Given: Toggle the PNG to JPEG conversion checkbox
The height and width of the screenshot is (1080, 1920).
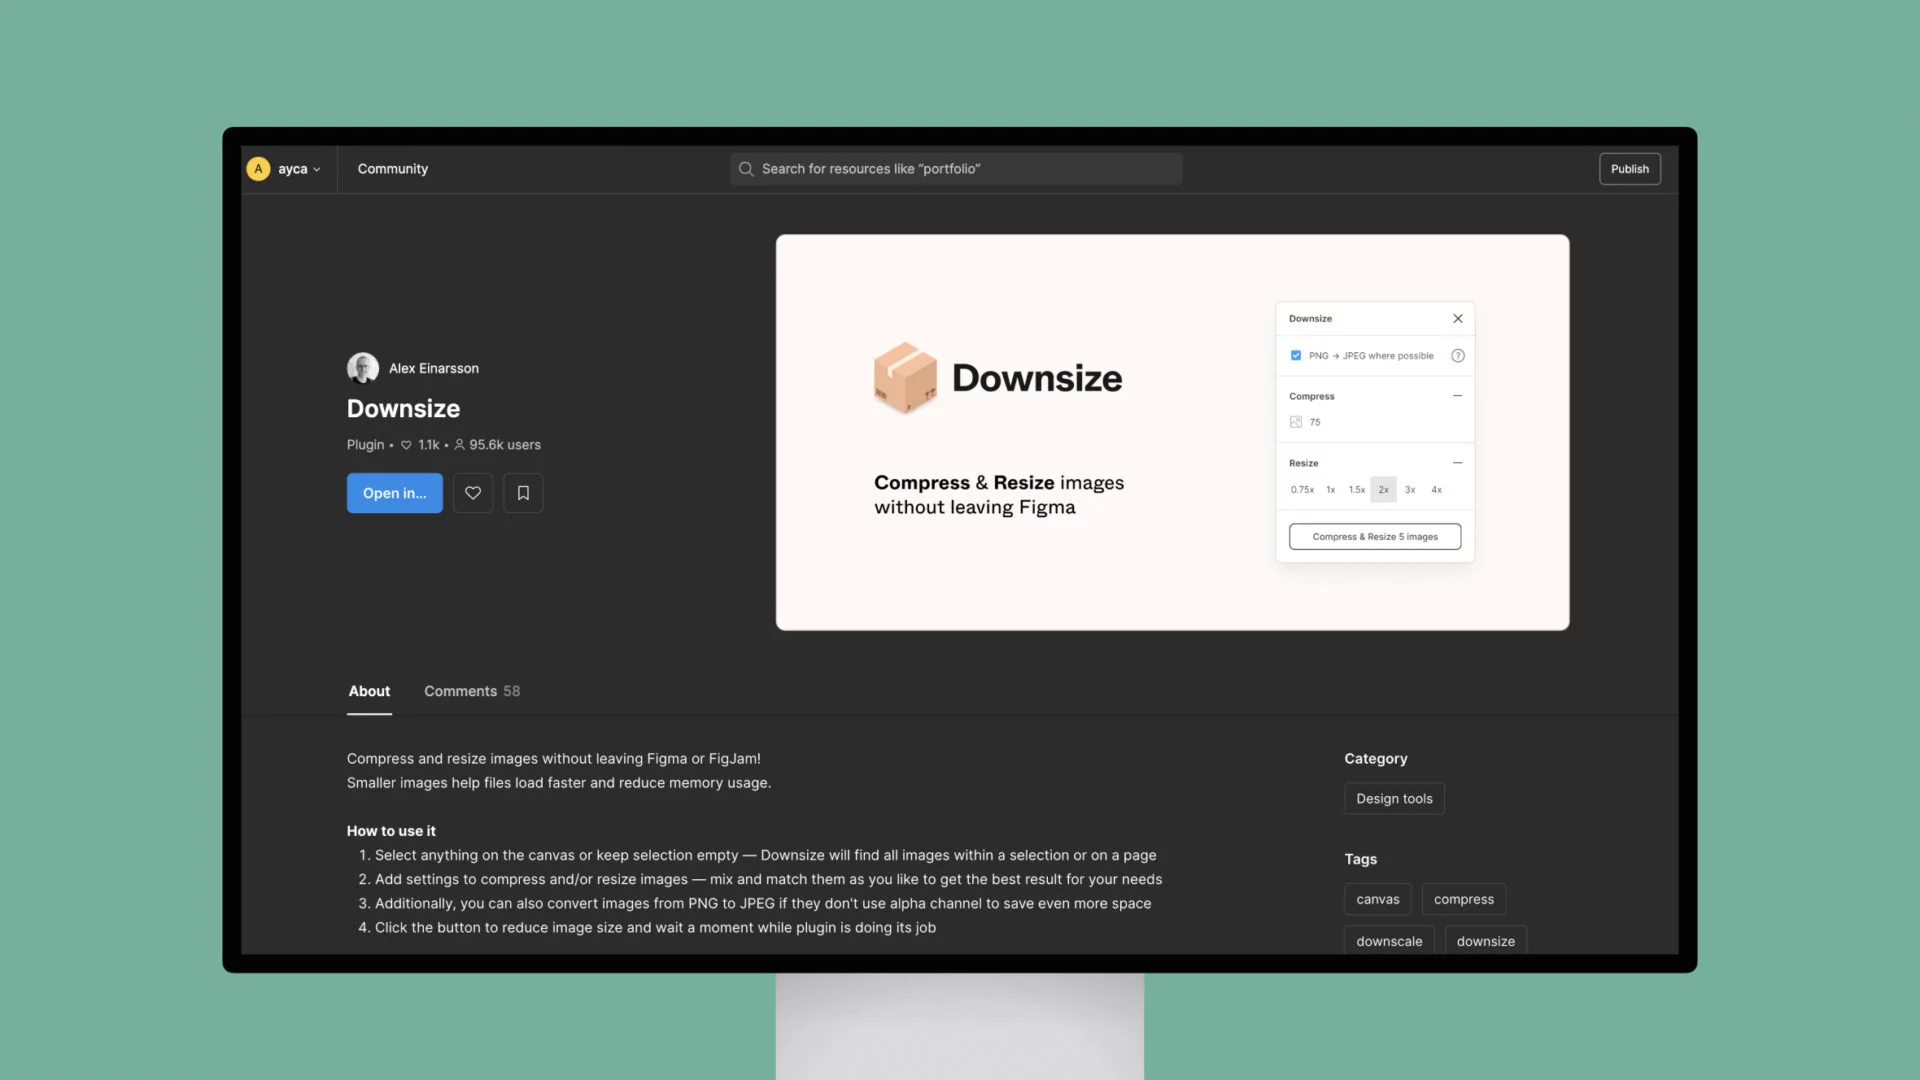Looking at the screenshot, I should point(1296,356).
